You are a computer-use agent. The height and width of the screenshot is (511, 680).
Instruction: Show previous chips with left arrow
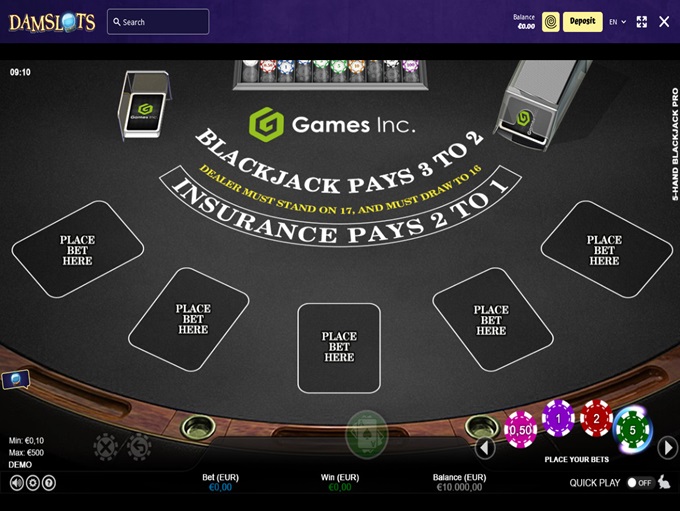485,447
